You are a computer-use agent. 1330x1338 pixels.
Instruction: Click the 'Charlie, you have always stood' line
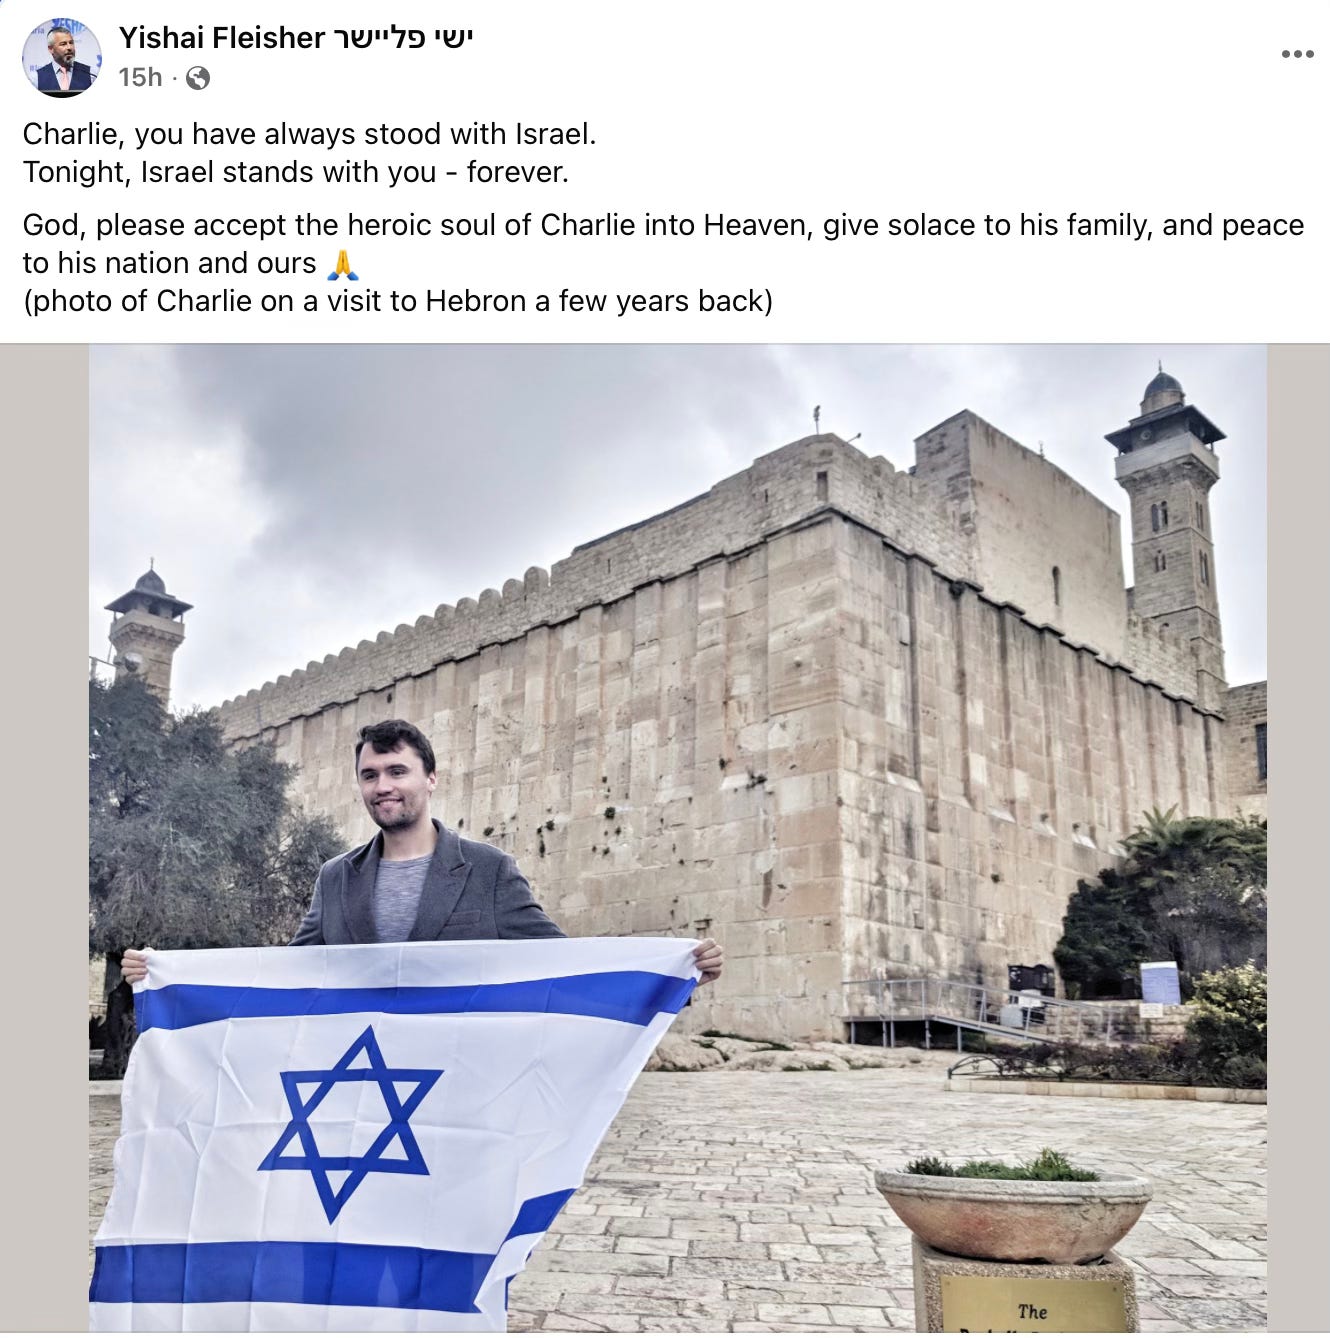309,134
